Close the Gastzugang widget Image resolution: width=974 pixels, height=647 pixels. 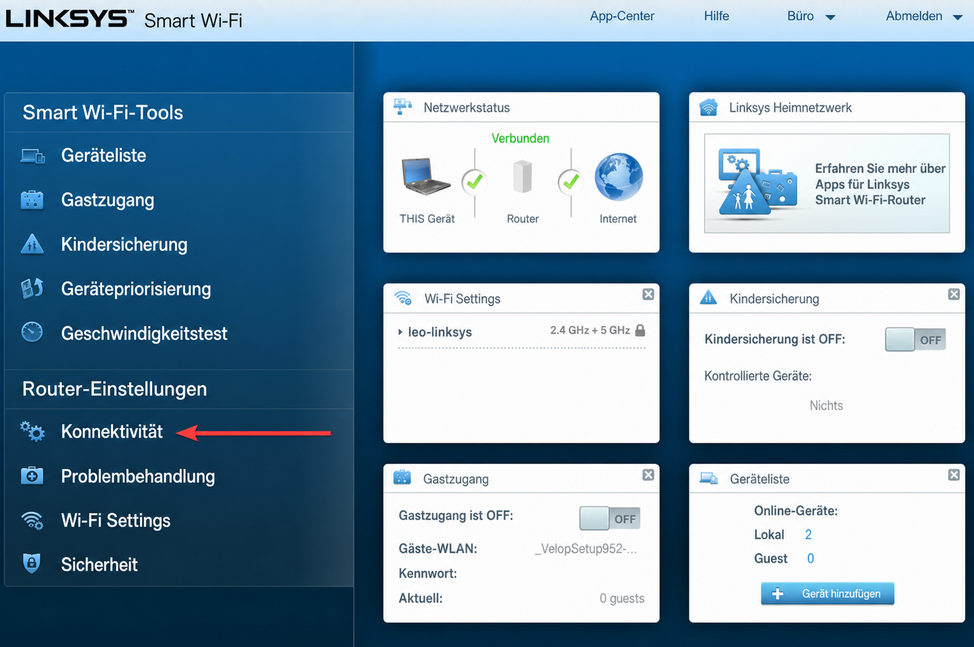click(x=648, y=475)
